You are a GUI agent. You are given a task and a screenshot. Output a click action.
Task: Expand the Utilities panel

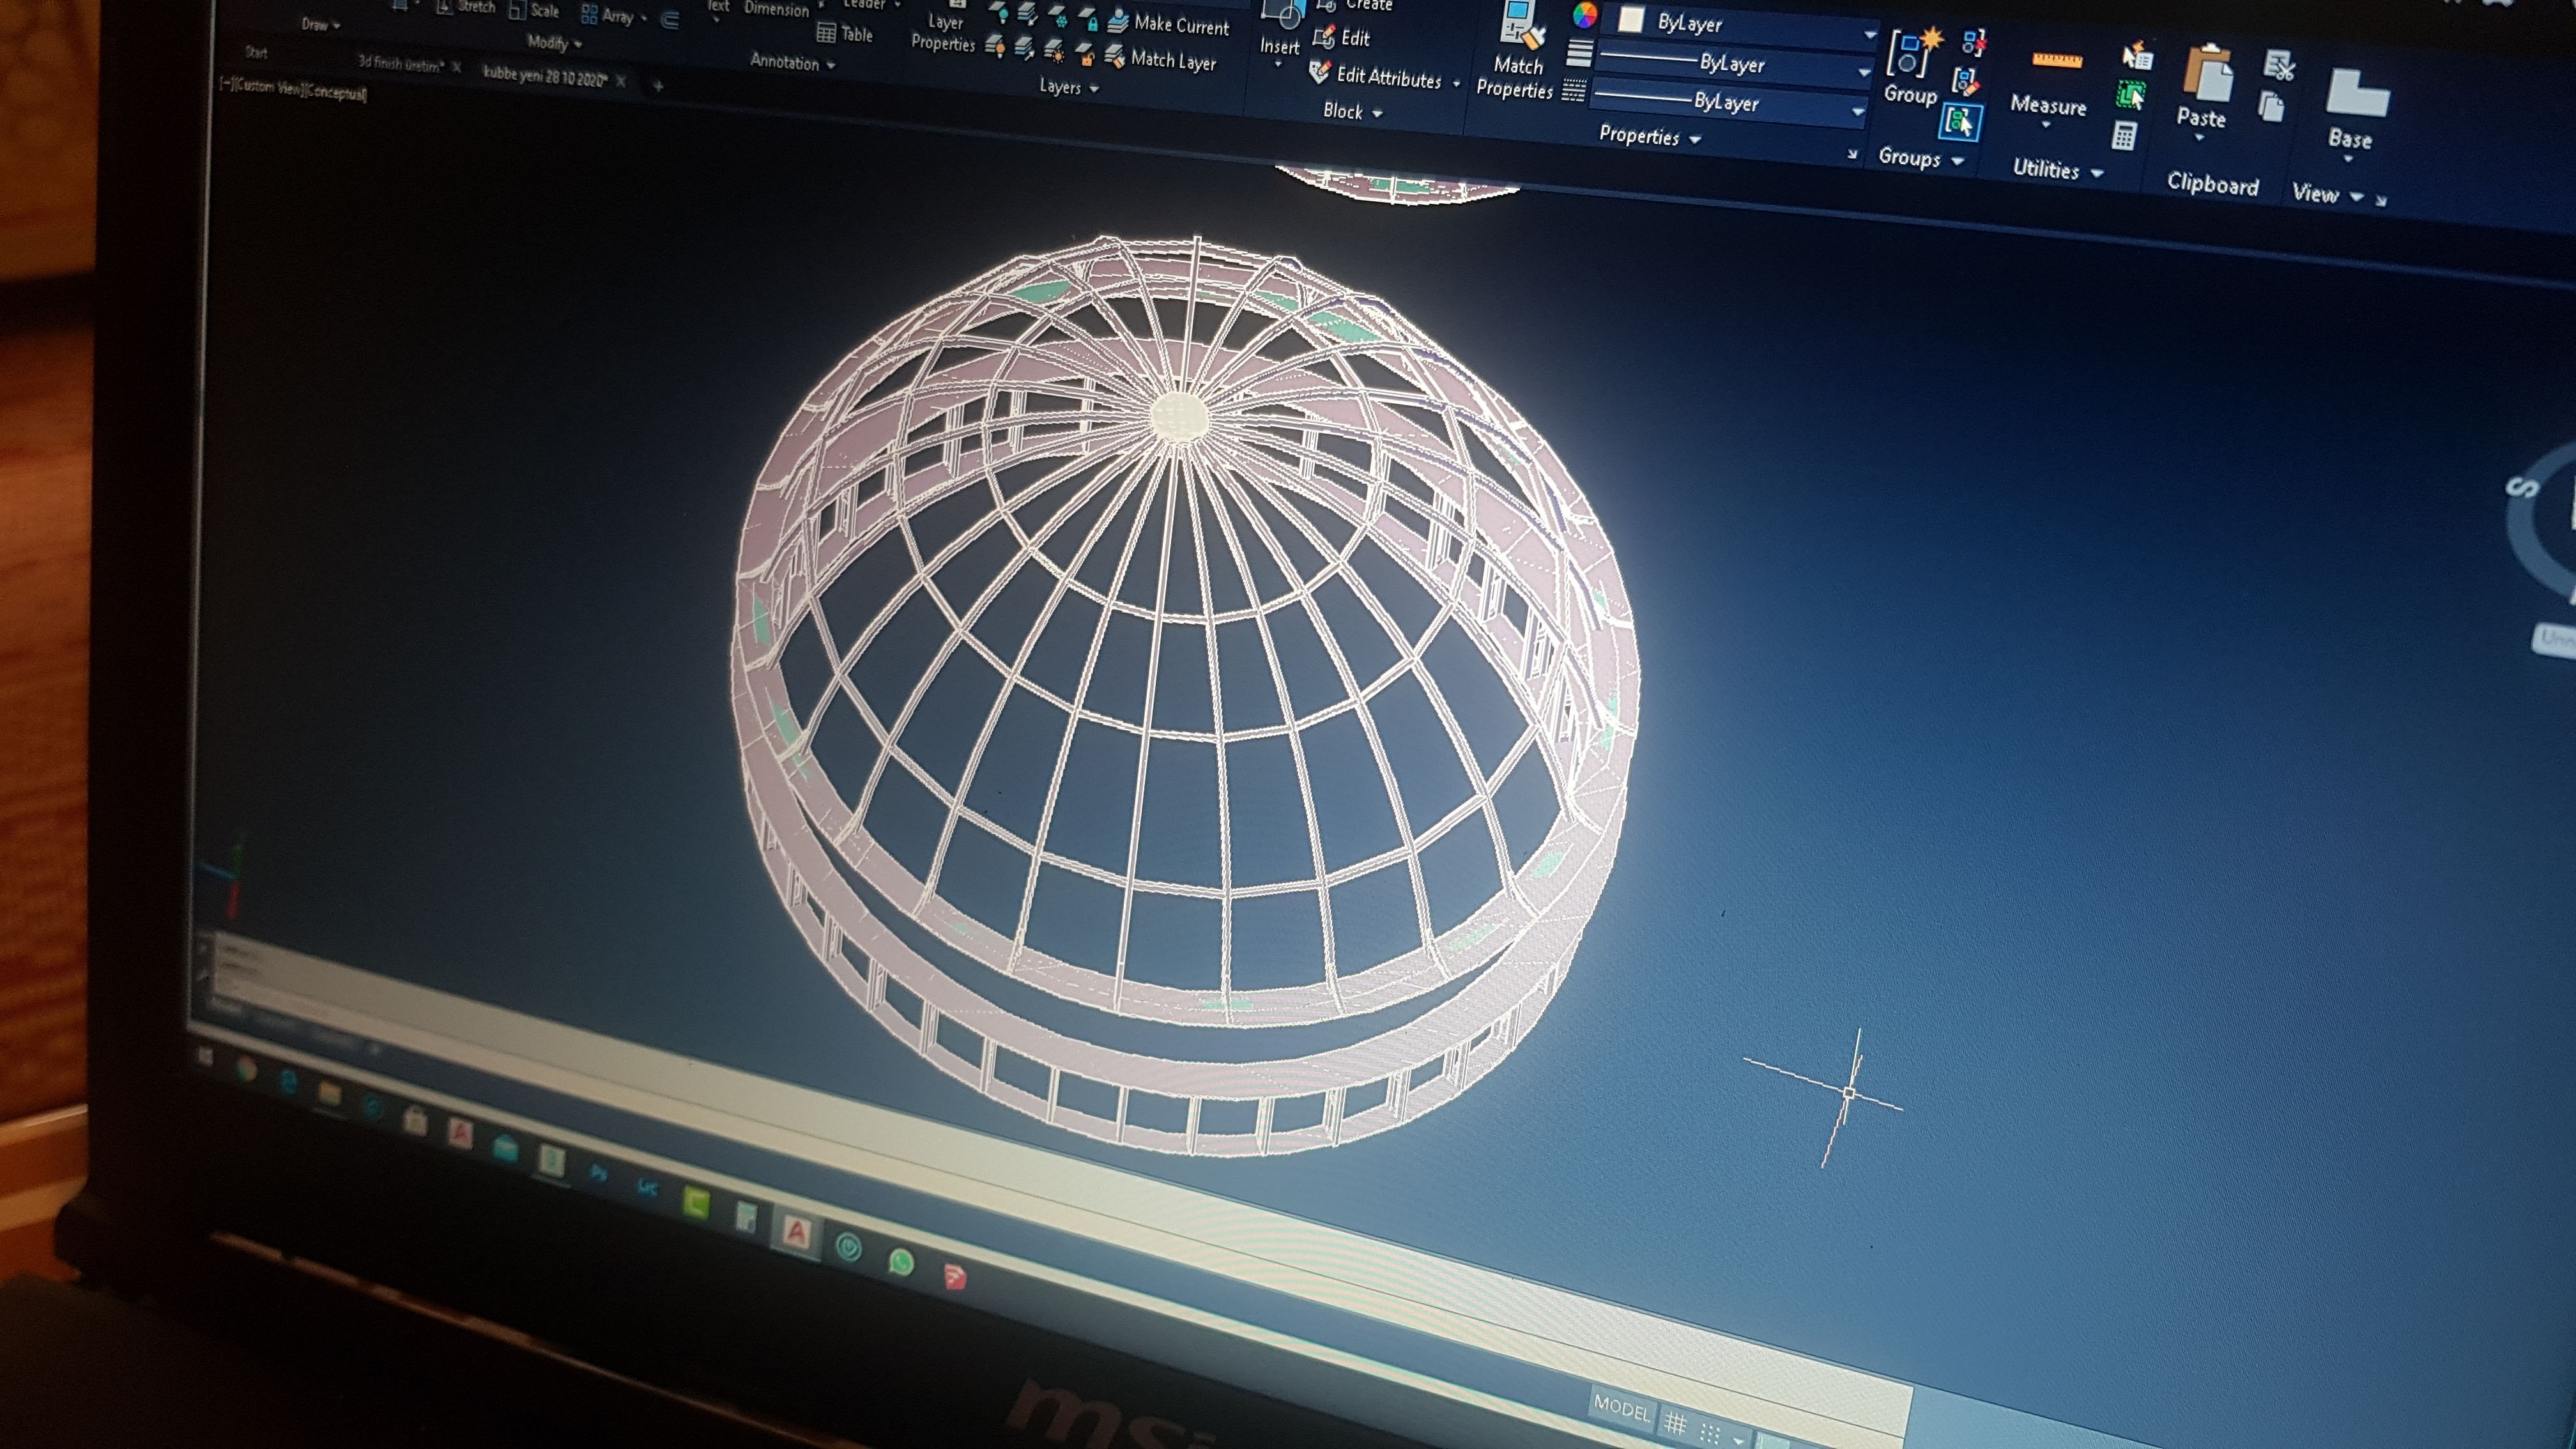point(2058,169)
